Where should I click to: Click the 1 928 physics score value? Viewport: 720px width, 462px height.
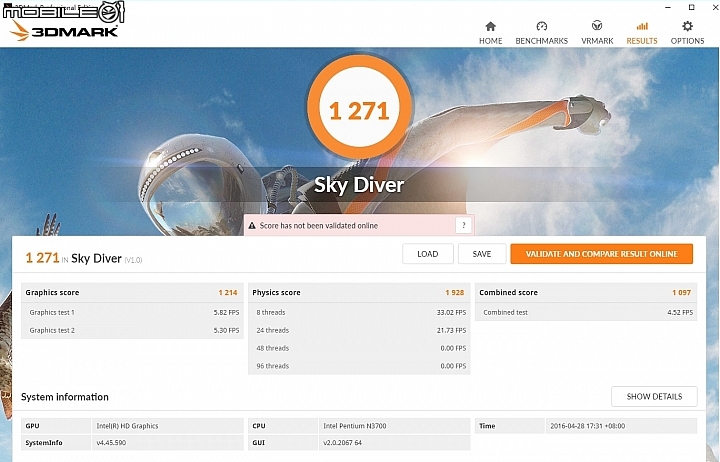[x=455, y=293]
